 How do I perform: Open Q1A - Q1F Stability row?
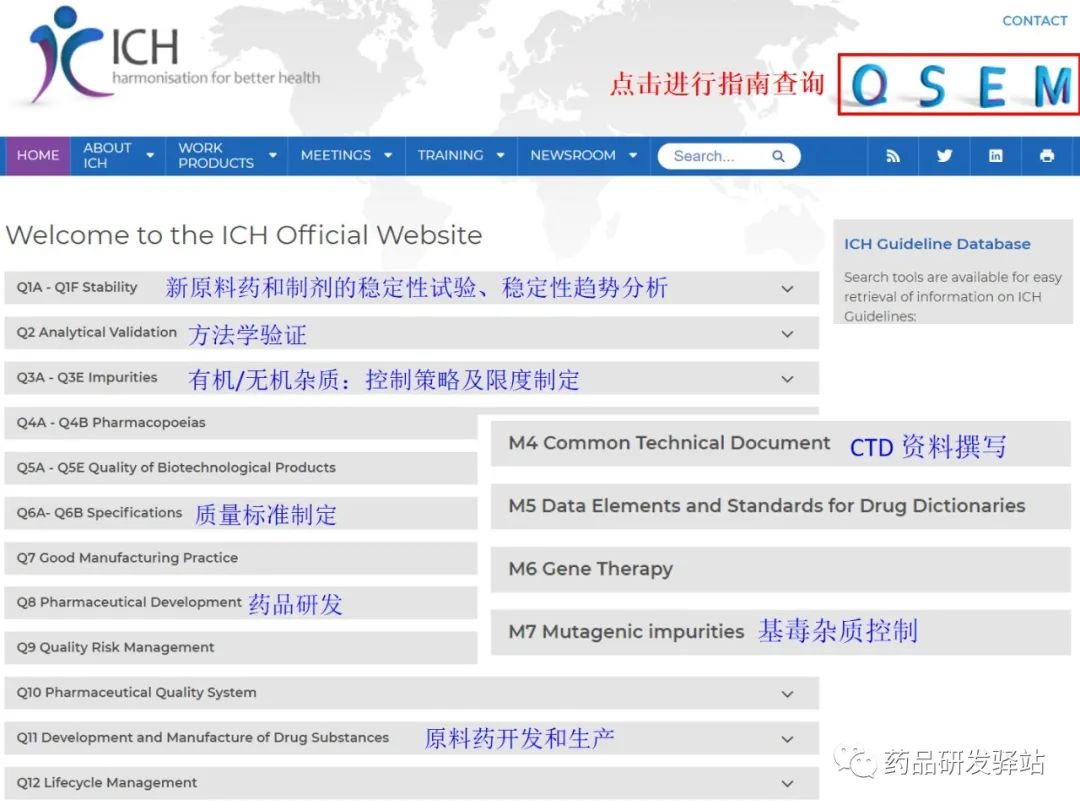click(411, 288)
